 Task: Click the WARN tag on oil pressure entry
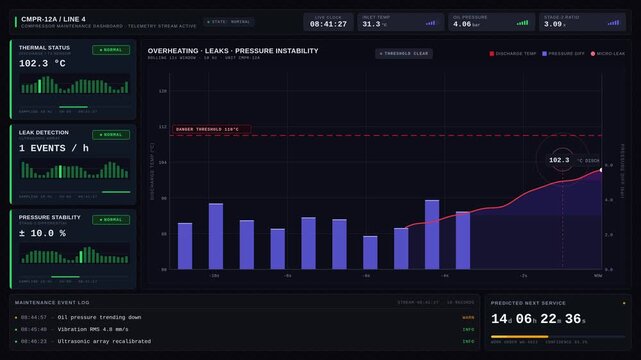click(x=468, y=318)
